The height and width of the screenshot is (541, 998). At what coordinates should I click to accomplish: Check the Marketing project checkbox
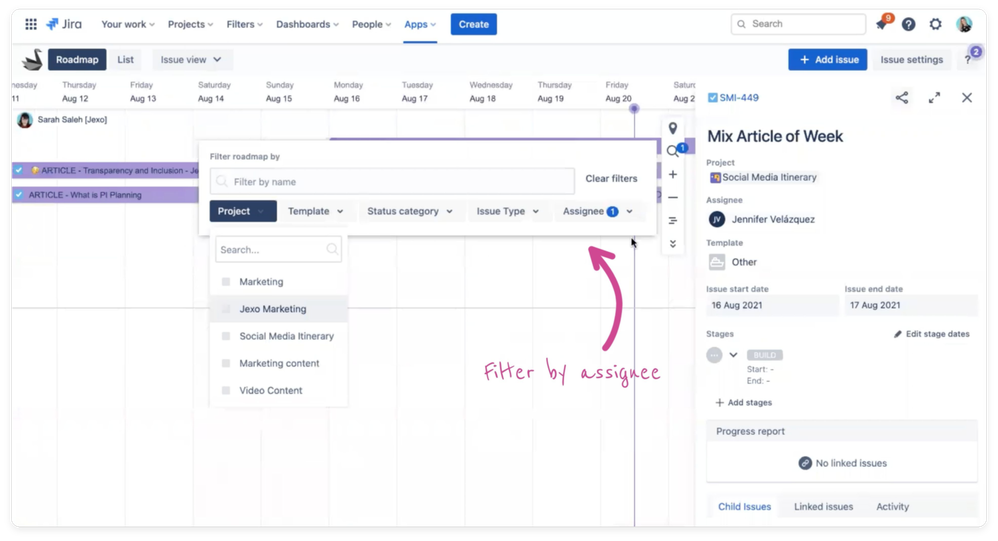point(225,281)
